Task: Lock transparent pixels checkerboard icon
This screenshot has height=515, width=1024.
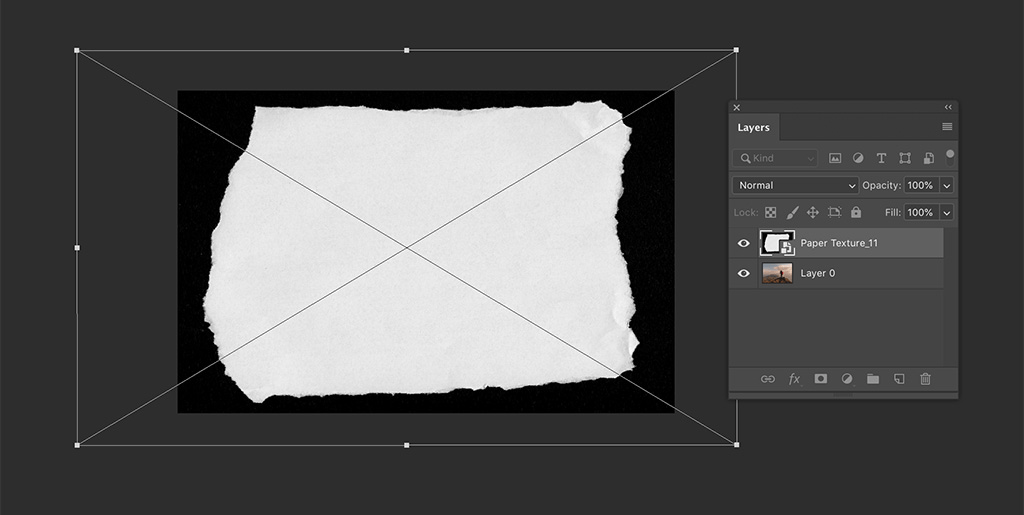Action: (771, 212)
